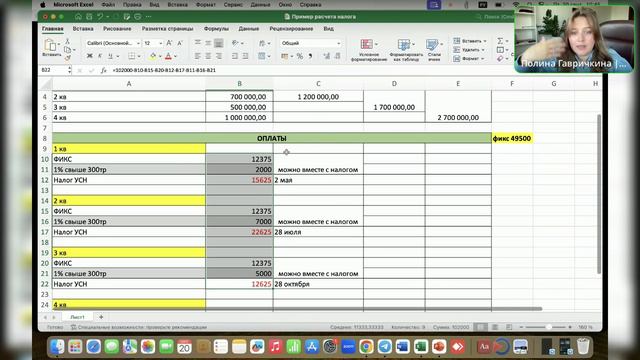The image size is (640, 360).
Task: Open the Формулы ribbon tab
Action: click(x=216, y=29)
